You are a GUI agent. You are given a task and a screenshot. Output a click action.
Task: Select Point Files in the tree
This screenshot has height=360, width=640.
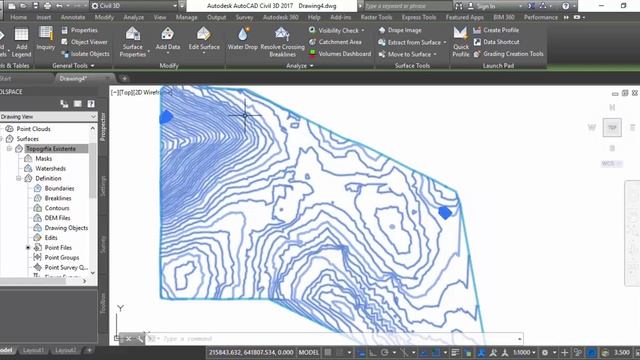point(58,248)
